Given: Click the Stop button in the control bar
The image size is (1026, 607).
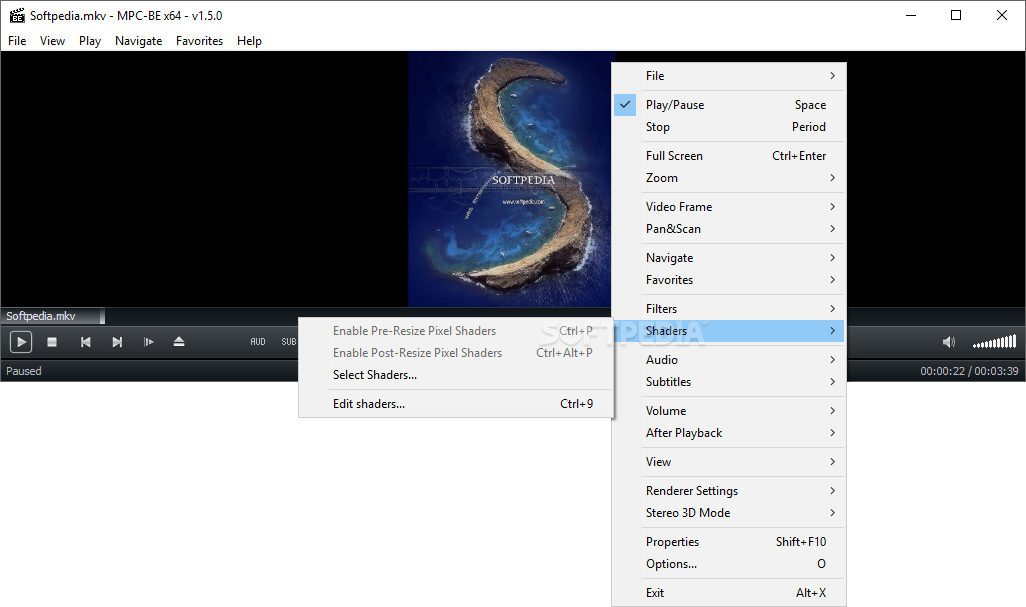Looking at the screenshot, I should click(52, 341).
